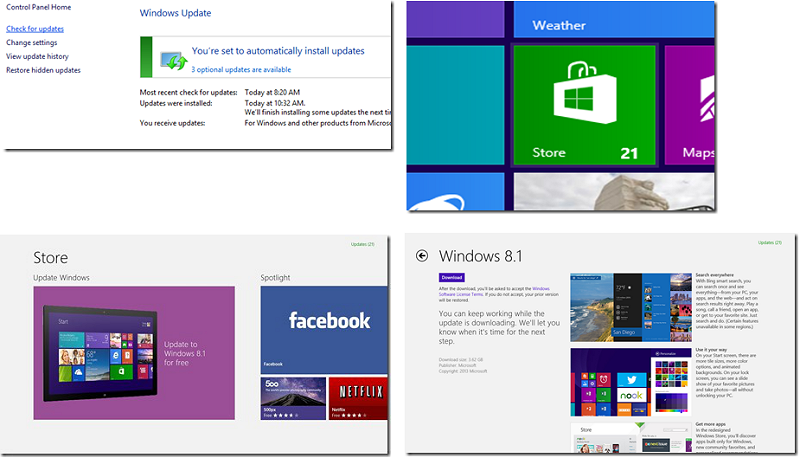View the Get more apps screenshot
The image size is (800, 458).
[631, 437]
